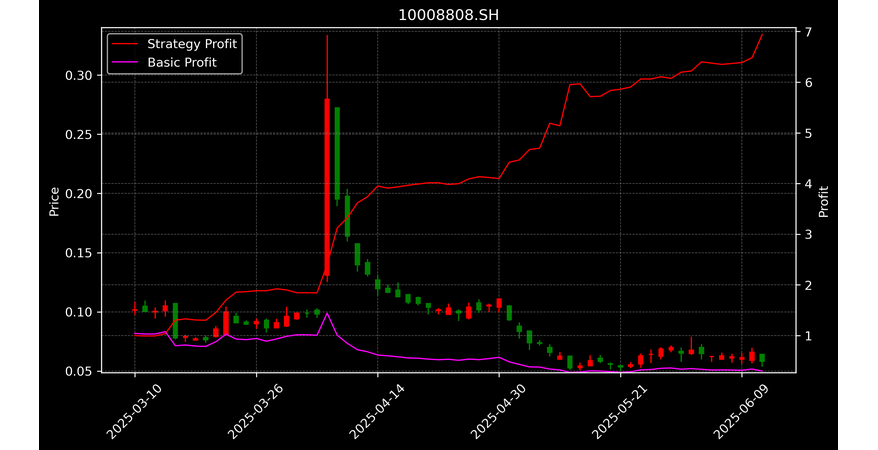This screenshot has width=878, height=450.
Task: Click the profit axis value 6
Action: (806, 82)
